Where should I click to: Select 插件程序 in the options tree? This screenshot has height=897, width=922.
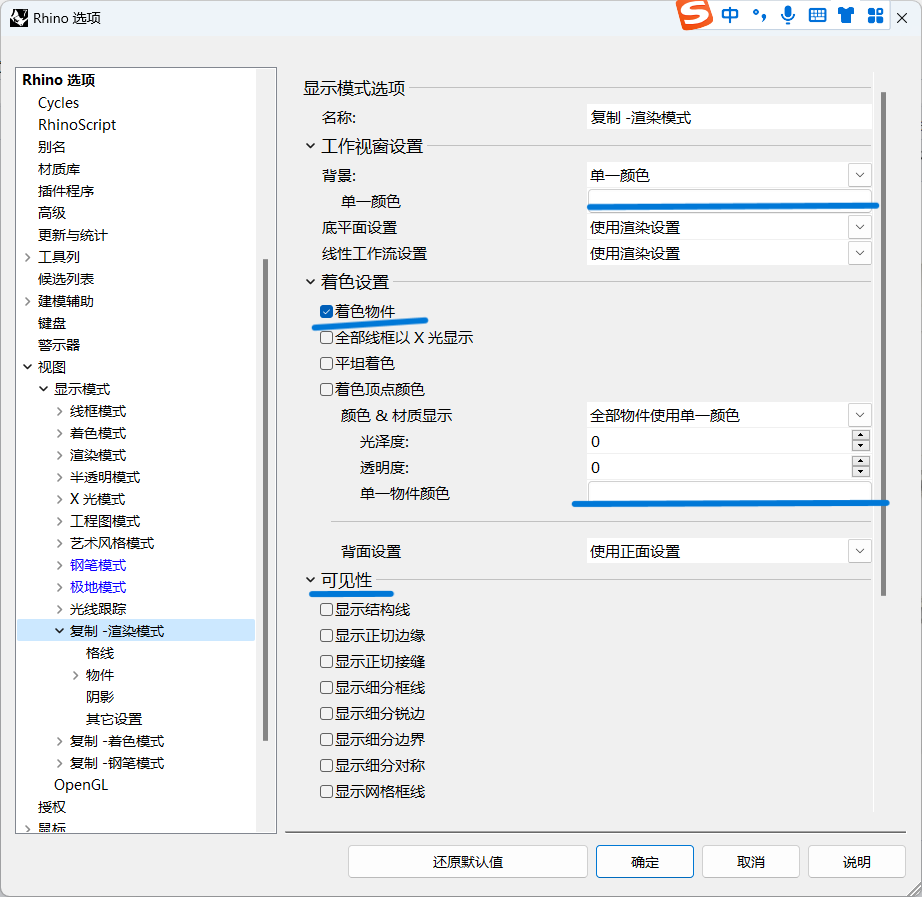(66, 191)
